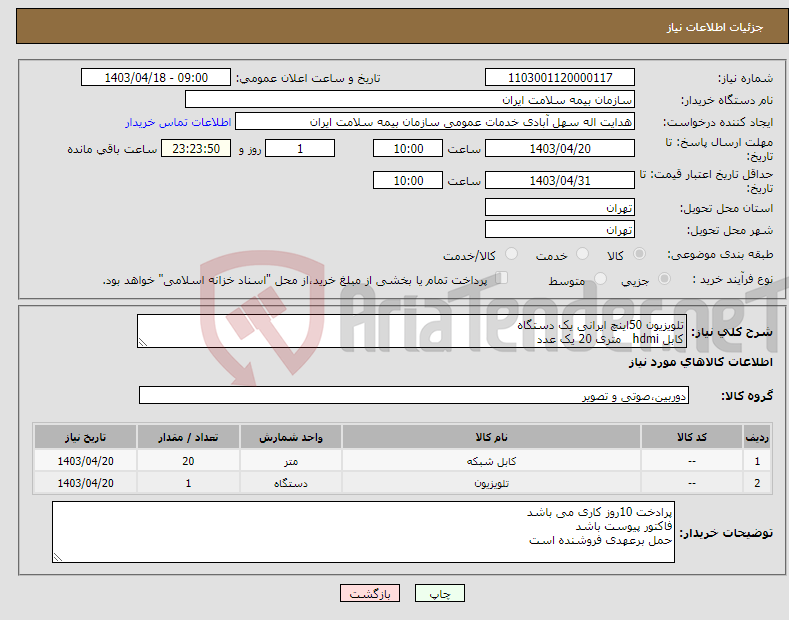Click the نام کالا column header
Image resolution: width=789 pixels, height=620 pixels.
[x=491, y=437]
